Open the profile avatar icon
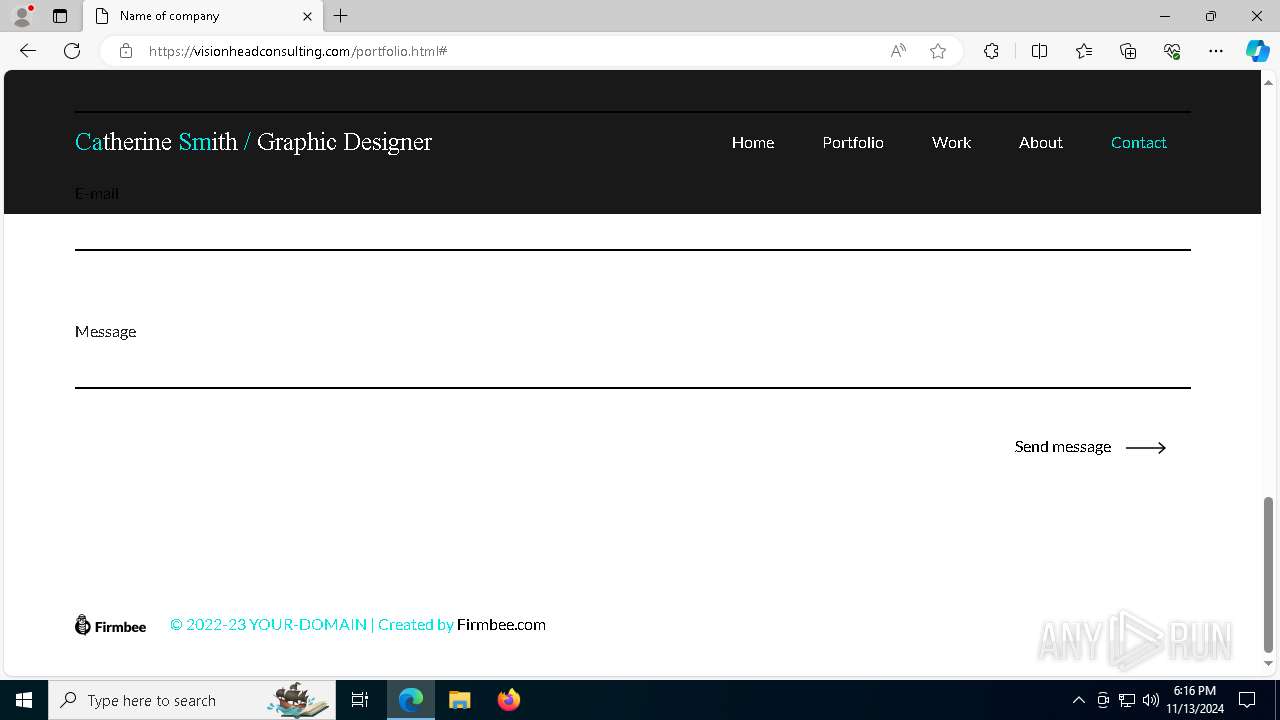 click(x=22, y=16)
